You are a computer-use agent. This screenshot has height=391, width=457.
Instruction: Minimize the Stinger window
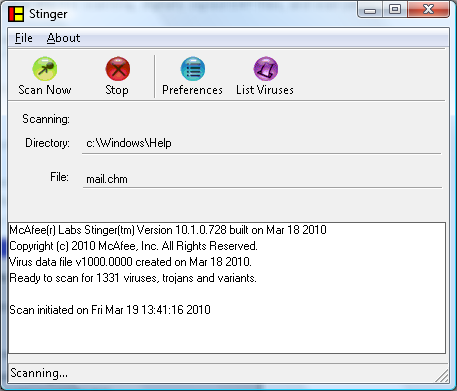click(370, 10)
